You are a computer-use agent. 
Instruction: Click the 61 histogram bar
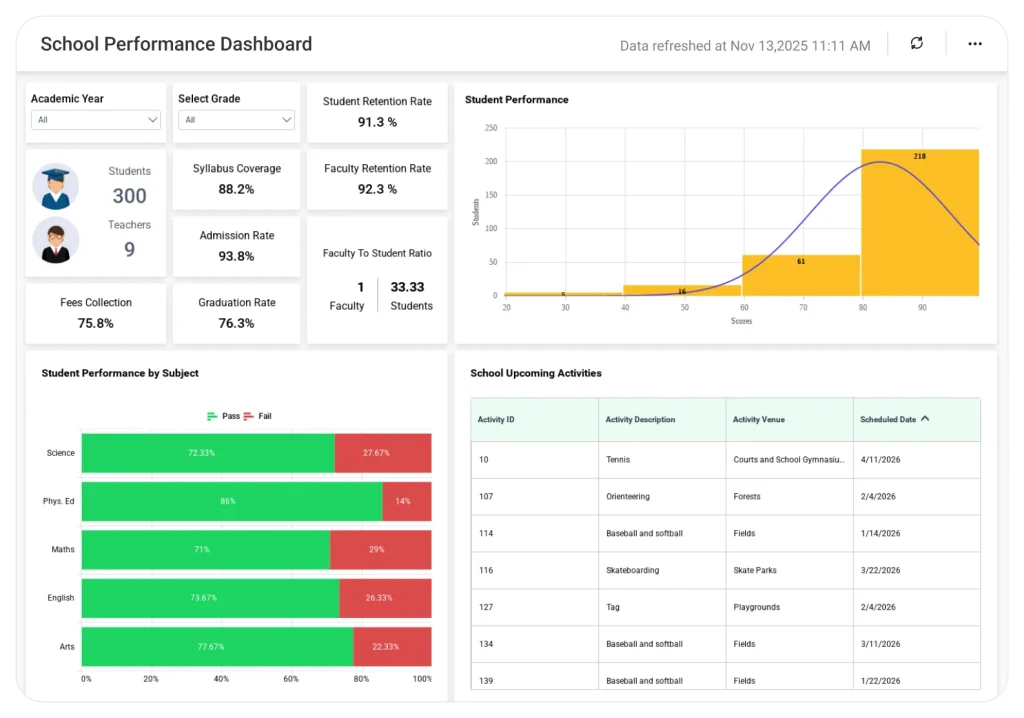point(801,275)
